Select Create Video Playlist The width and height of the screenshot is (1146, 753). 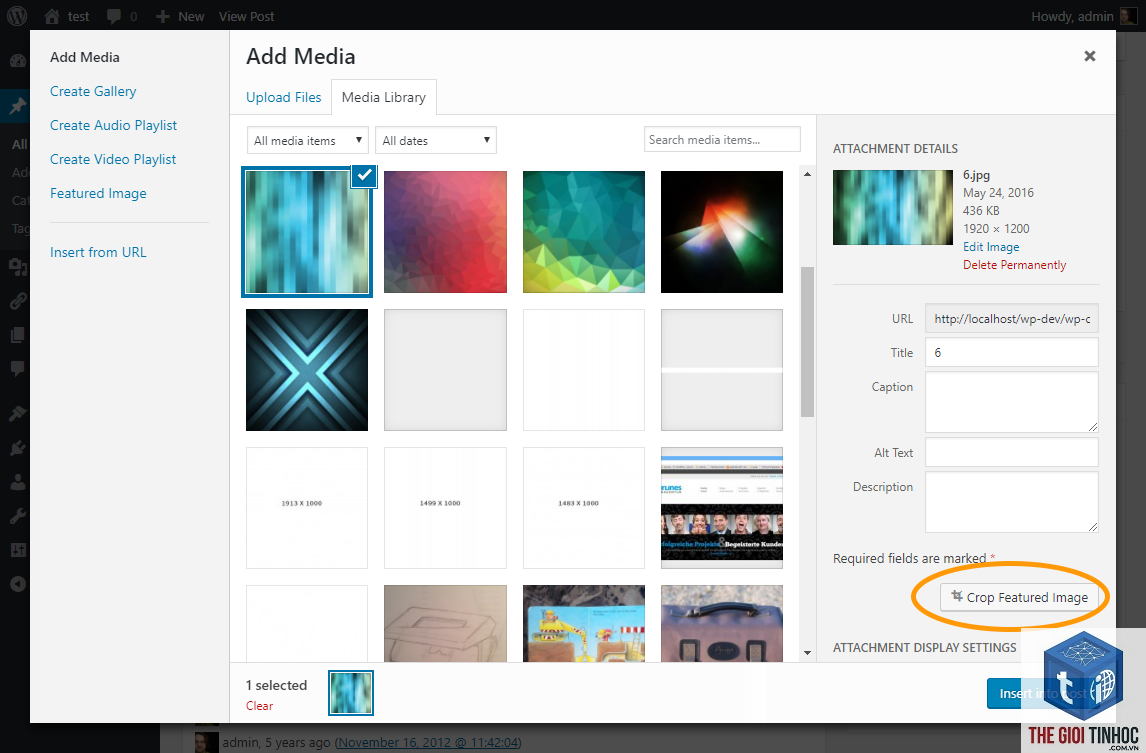[x=113, y=159]
